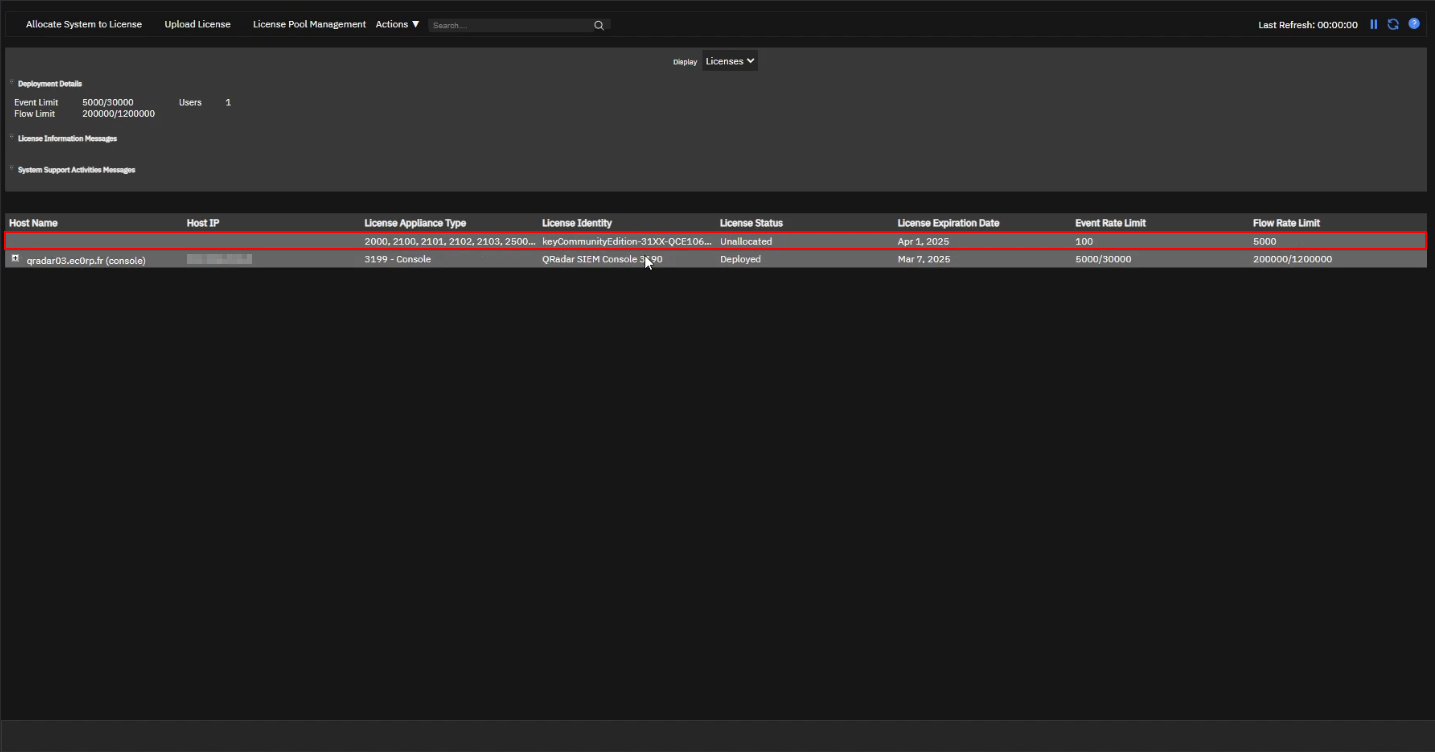This screenshot has width=1435, height=752.
Task: Sort by Host Name column header
Action: click(33, 222)
